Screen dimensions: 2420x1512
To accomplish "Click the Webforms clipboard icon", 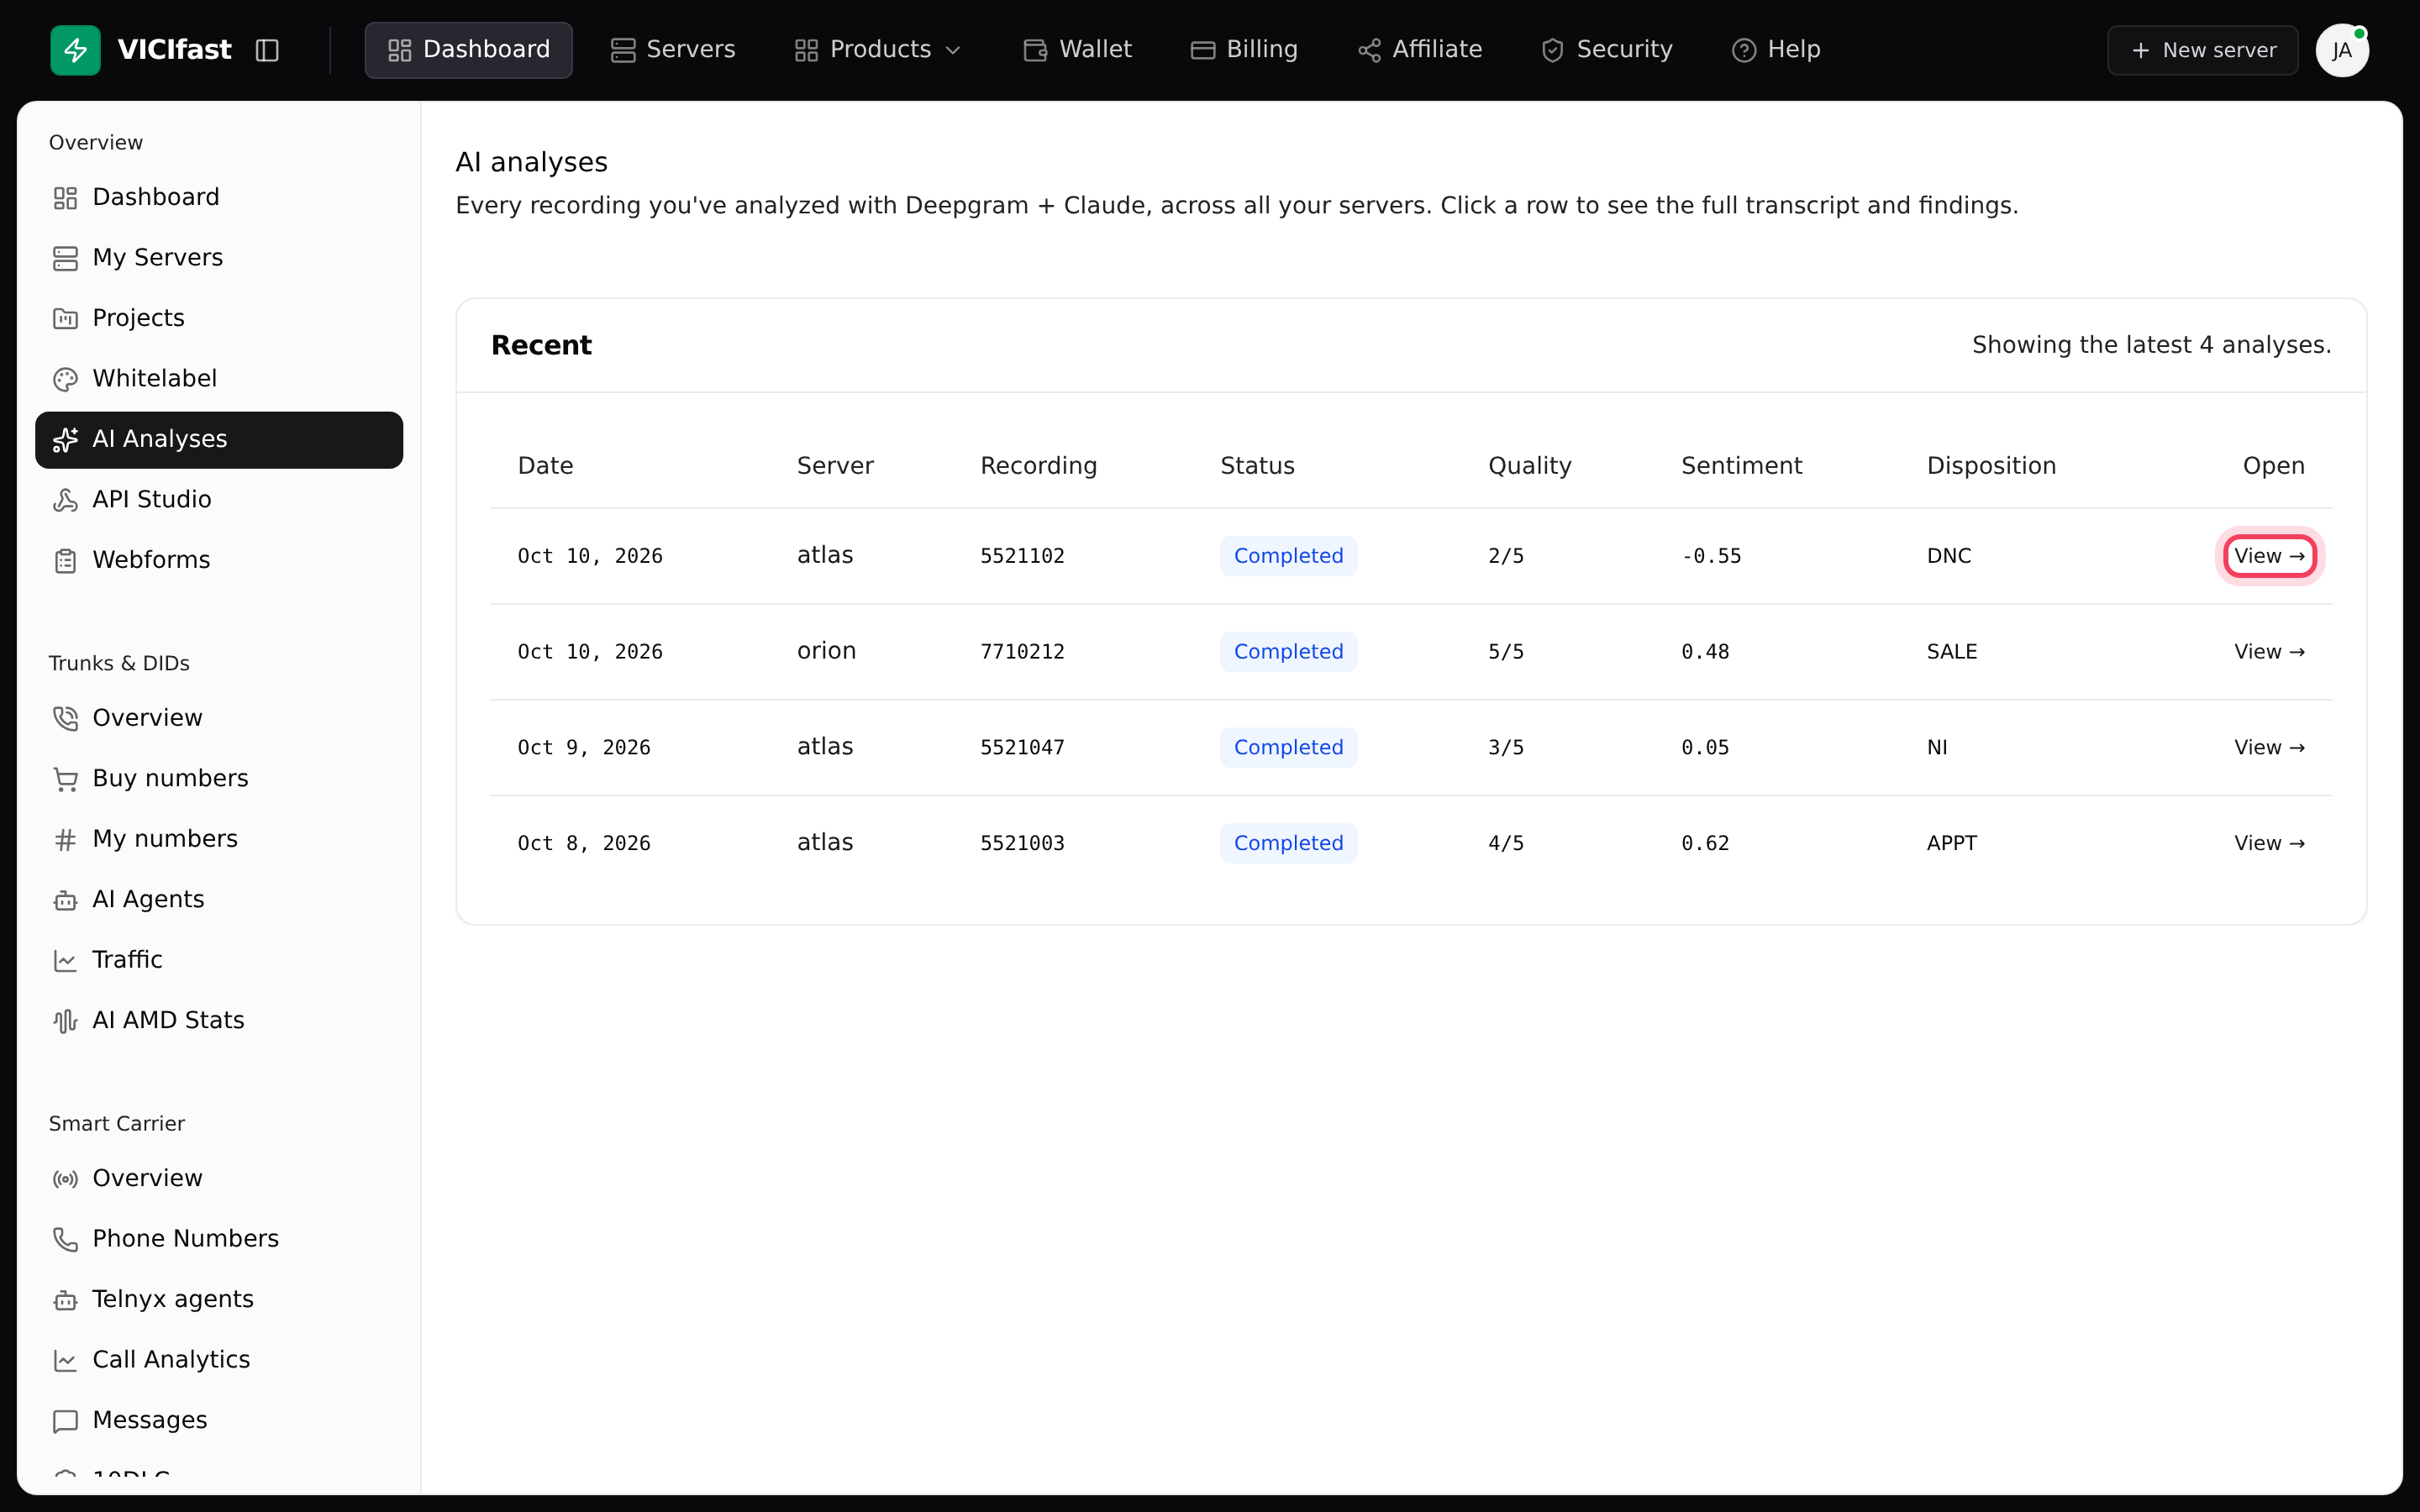I will pyautogui.click(x=65, y=561).
